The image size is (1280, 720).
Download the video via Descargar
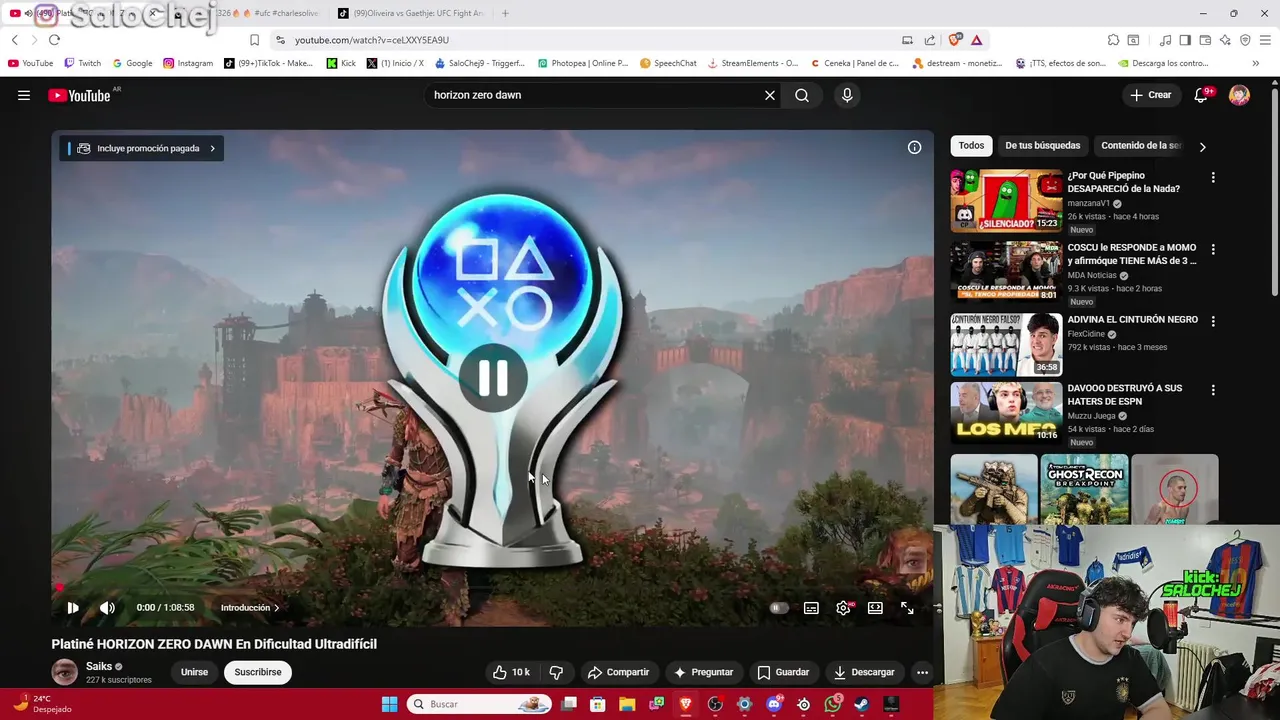(864, 672)
